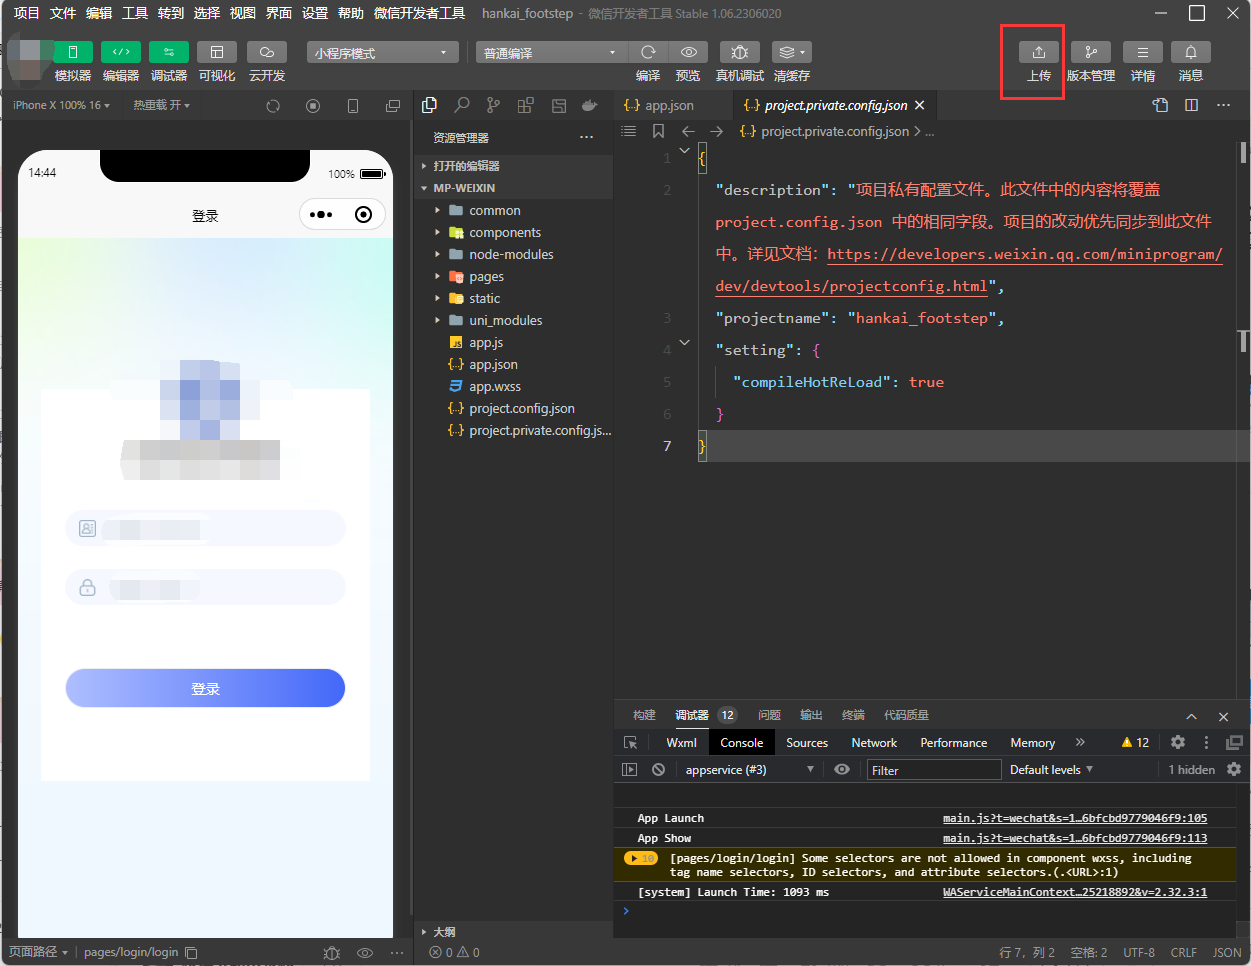This screenshot has height=966, width=1251.
Task: Click the 编译 compile refresh icon
Action: tap(648, 52)
